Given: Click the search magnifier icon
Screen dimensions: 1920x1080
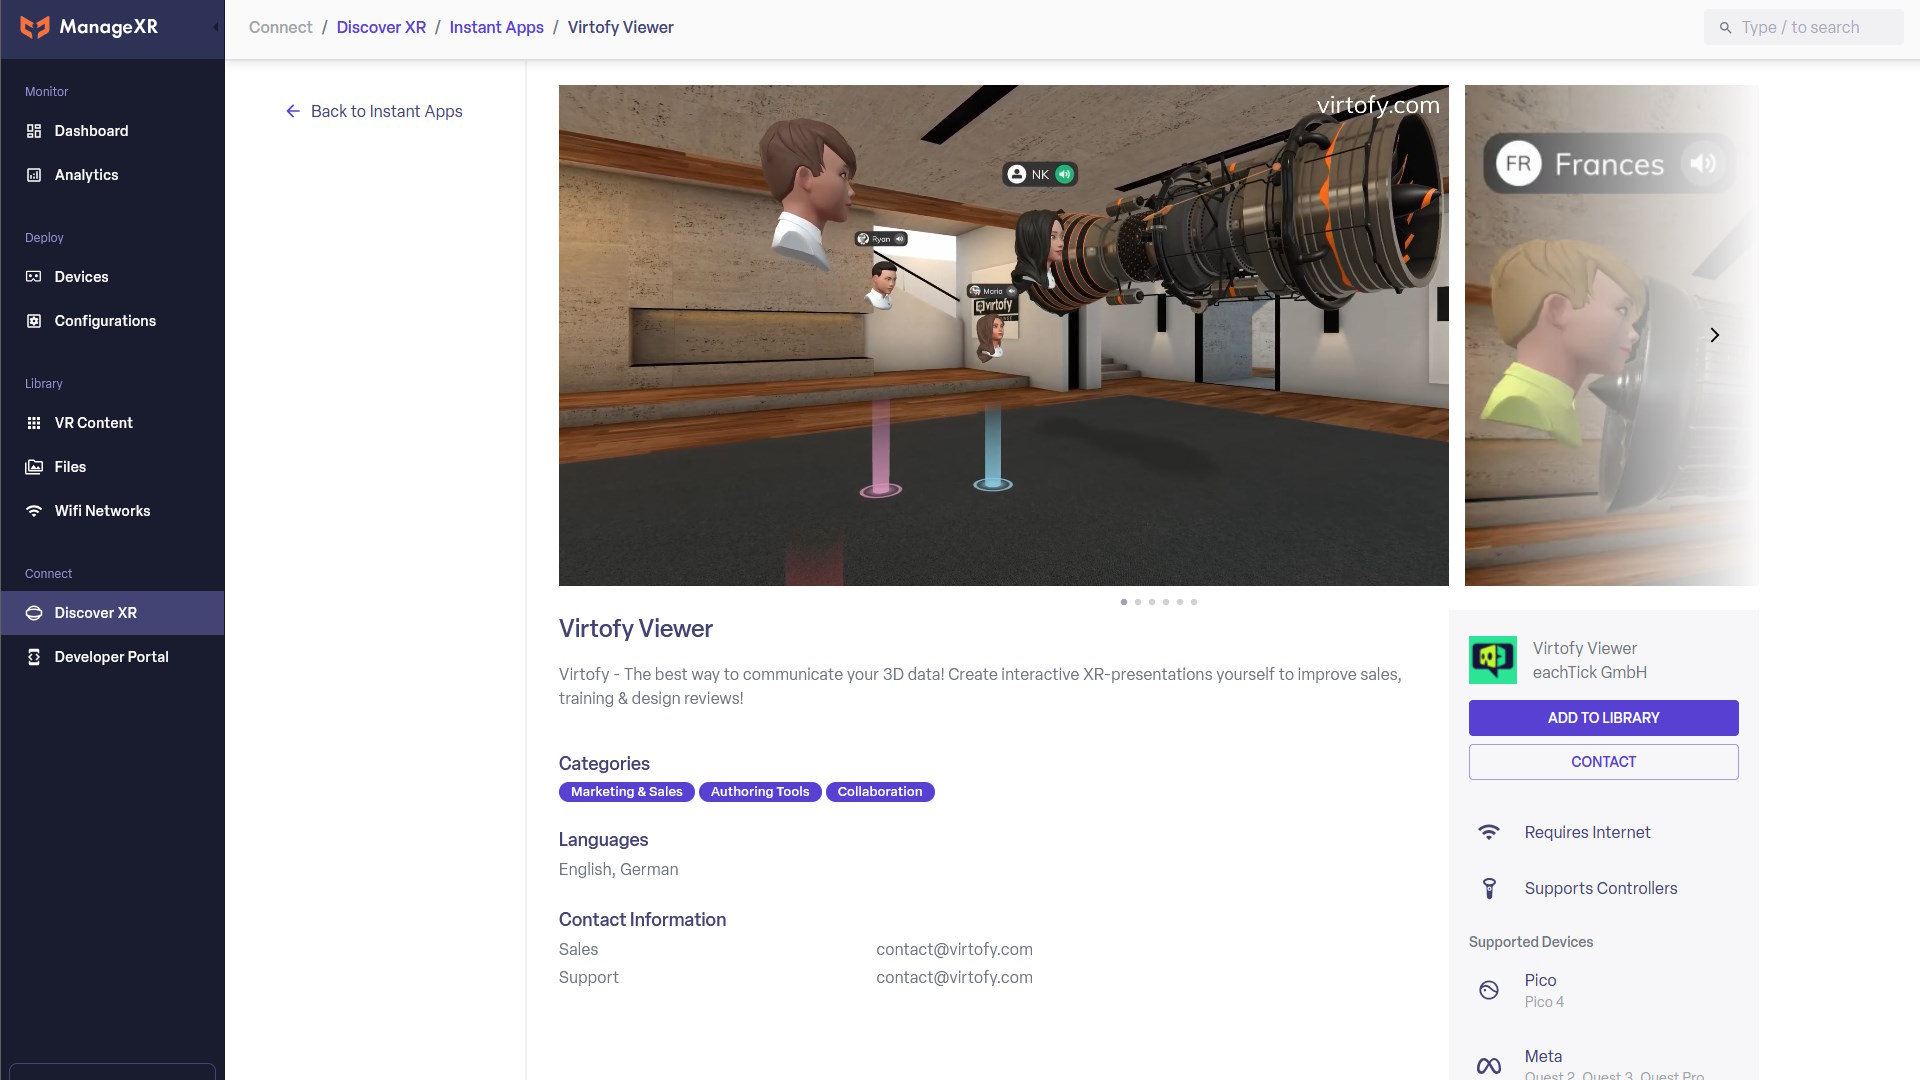Looking at the screenshot, I should point(1725,28).
